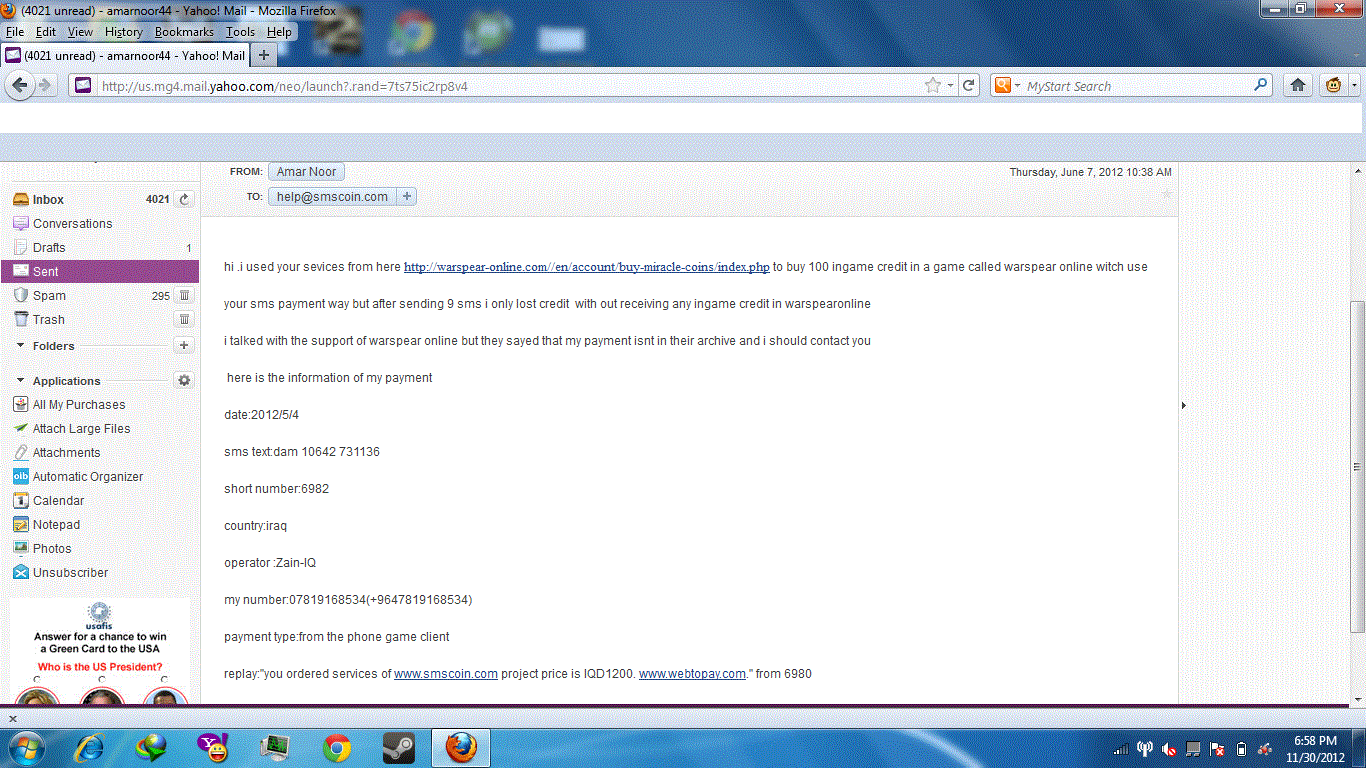Follow the www.smscoin.com link
This screenshot has height=768, width=1366.
[446, 674]
